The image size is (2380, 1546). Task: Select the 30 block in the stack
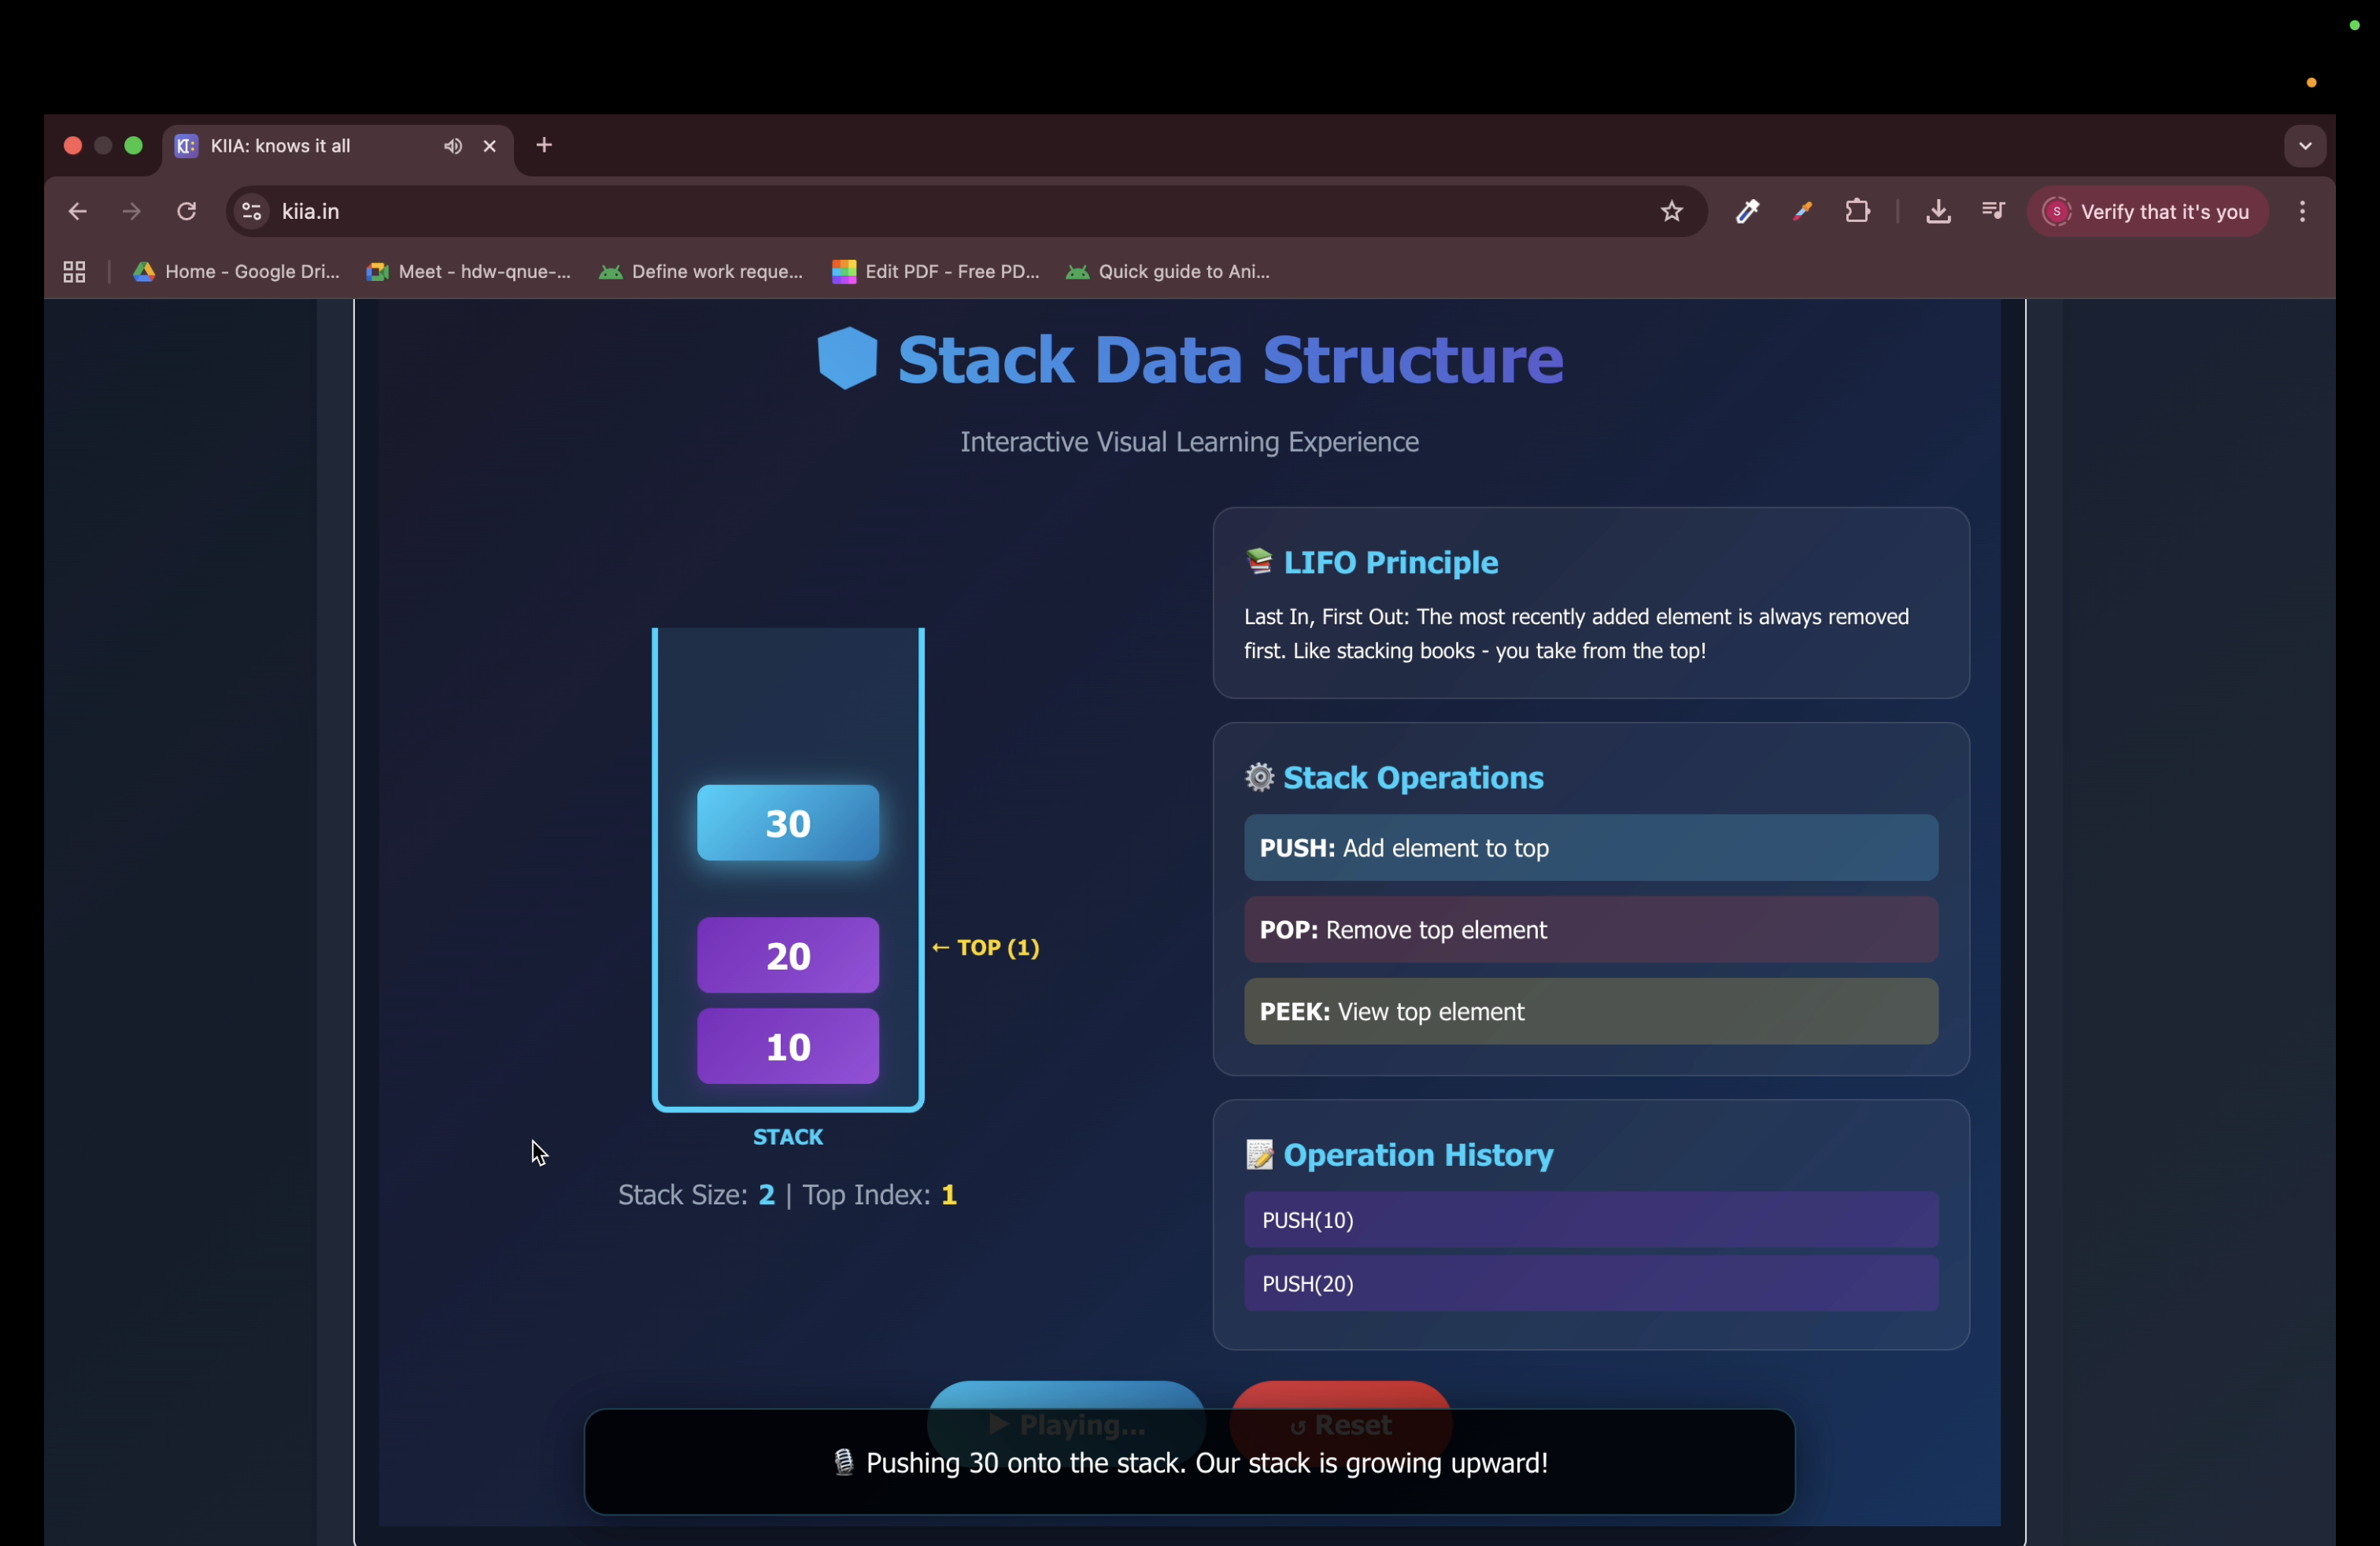tap(788, 823)
